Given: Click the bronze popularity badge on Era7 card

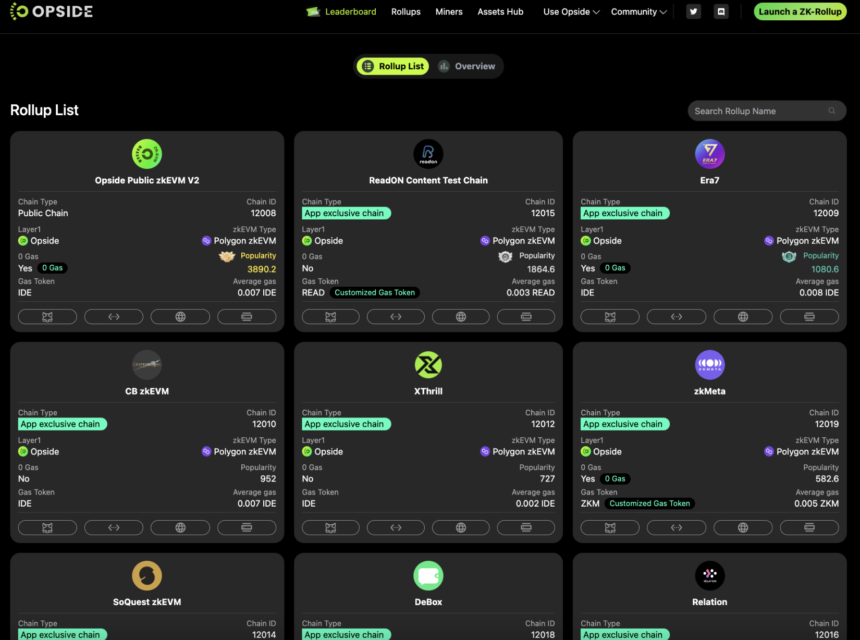Looking at the screenshot, I should (789, 256).
